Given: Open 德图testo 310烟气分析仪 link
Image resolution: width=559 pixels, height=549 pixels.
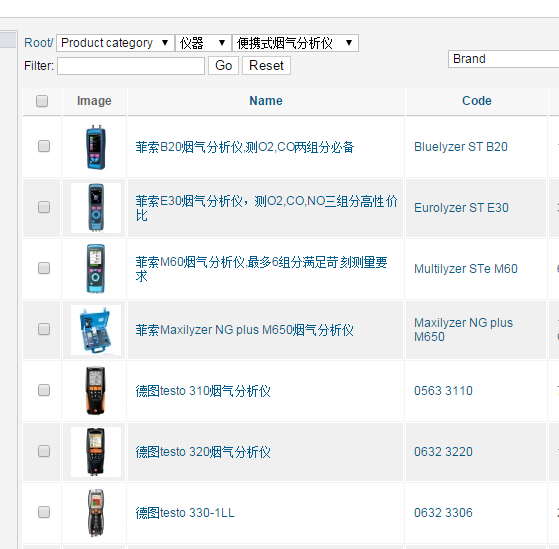Looking at the screenshot, I should 203,391.
